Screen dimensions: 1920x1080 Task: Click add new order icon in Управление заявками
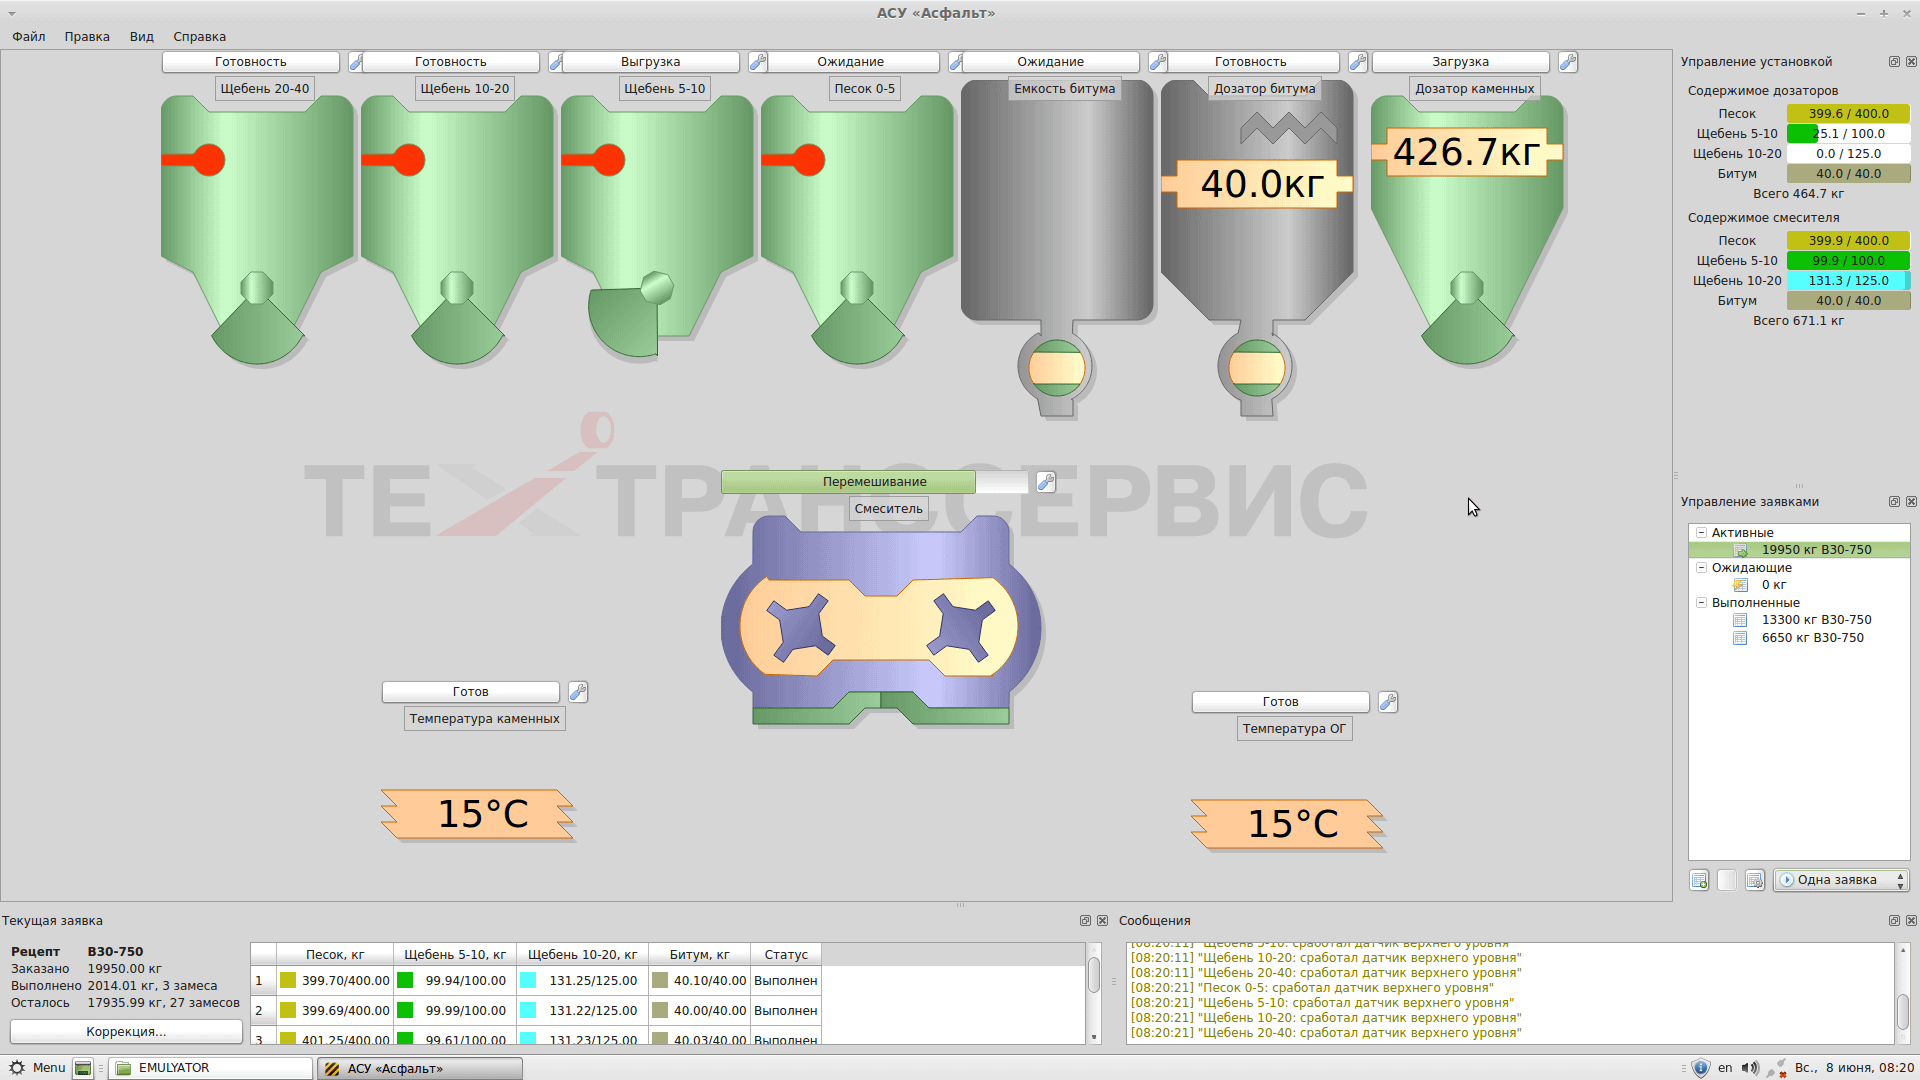[x=1698, y=880]
